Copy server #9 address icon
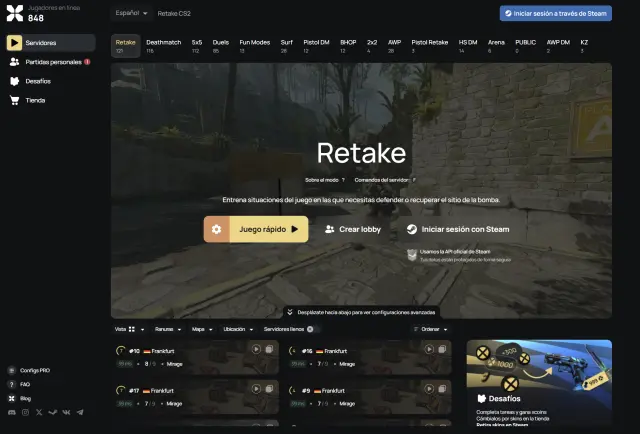Screen dimensions: 640x434 442,389
